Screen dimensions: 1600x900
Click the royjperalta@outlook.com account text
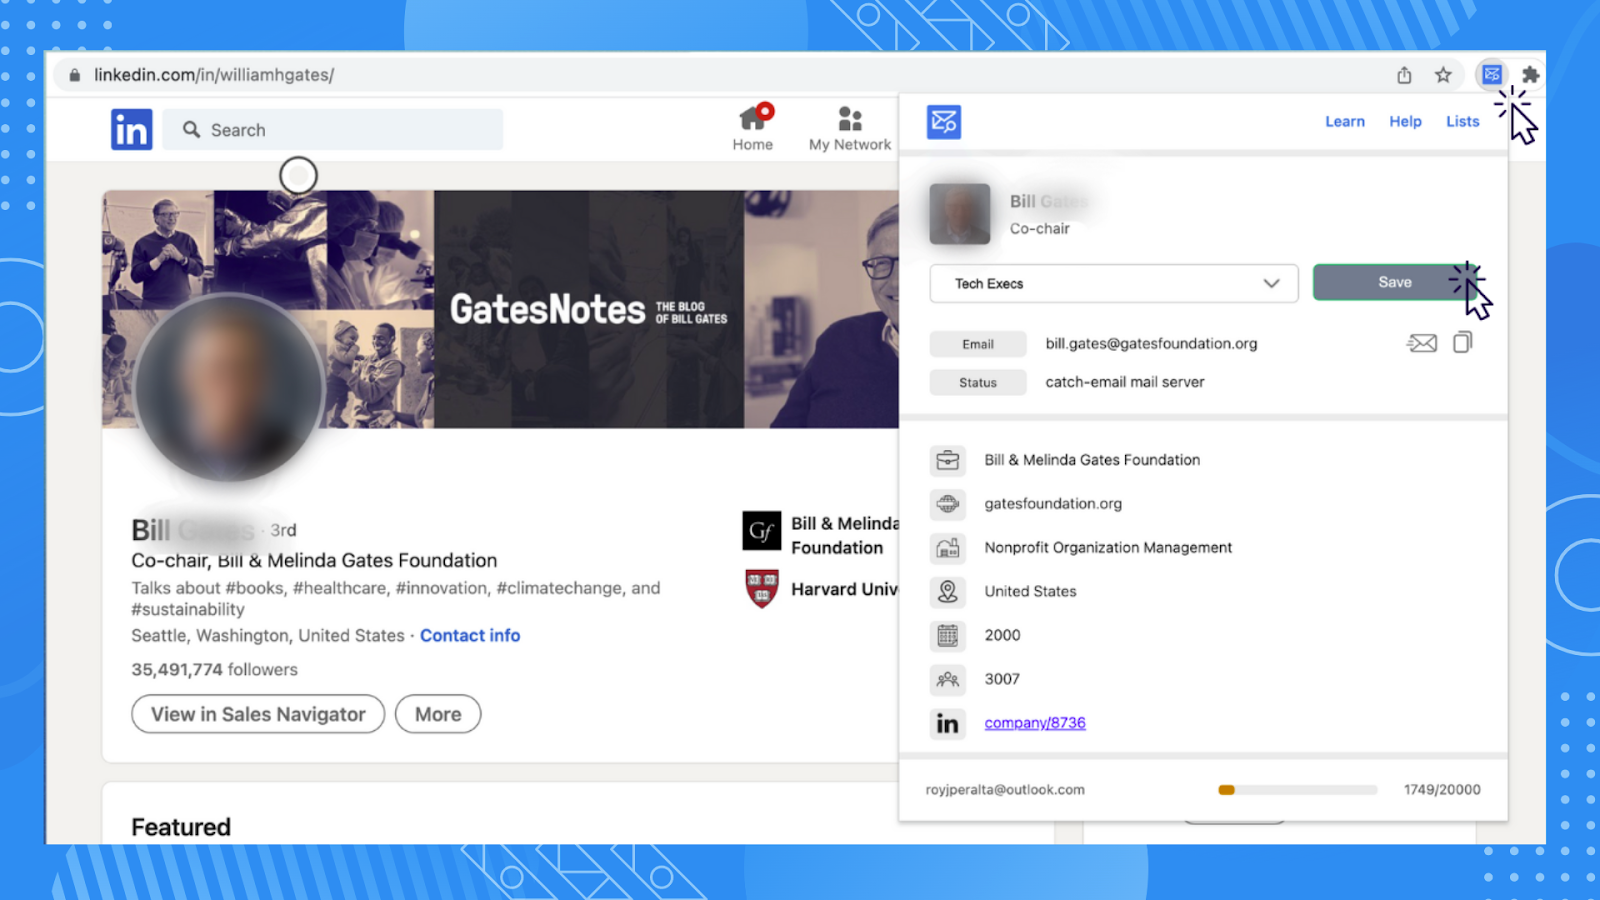coord(1005,790)
